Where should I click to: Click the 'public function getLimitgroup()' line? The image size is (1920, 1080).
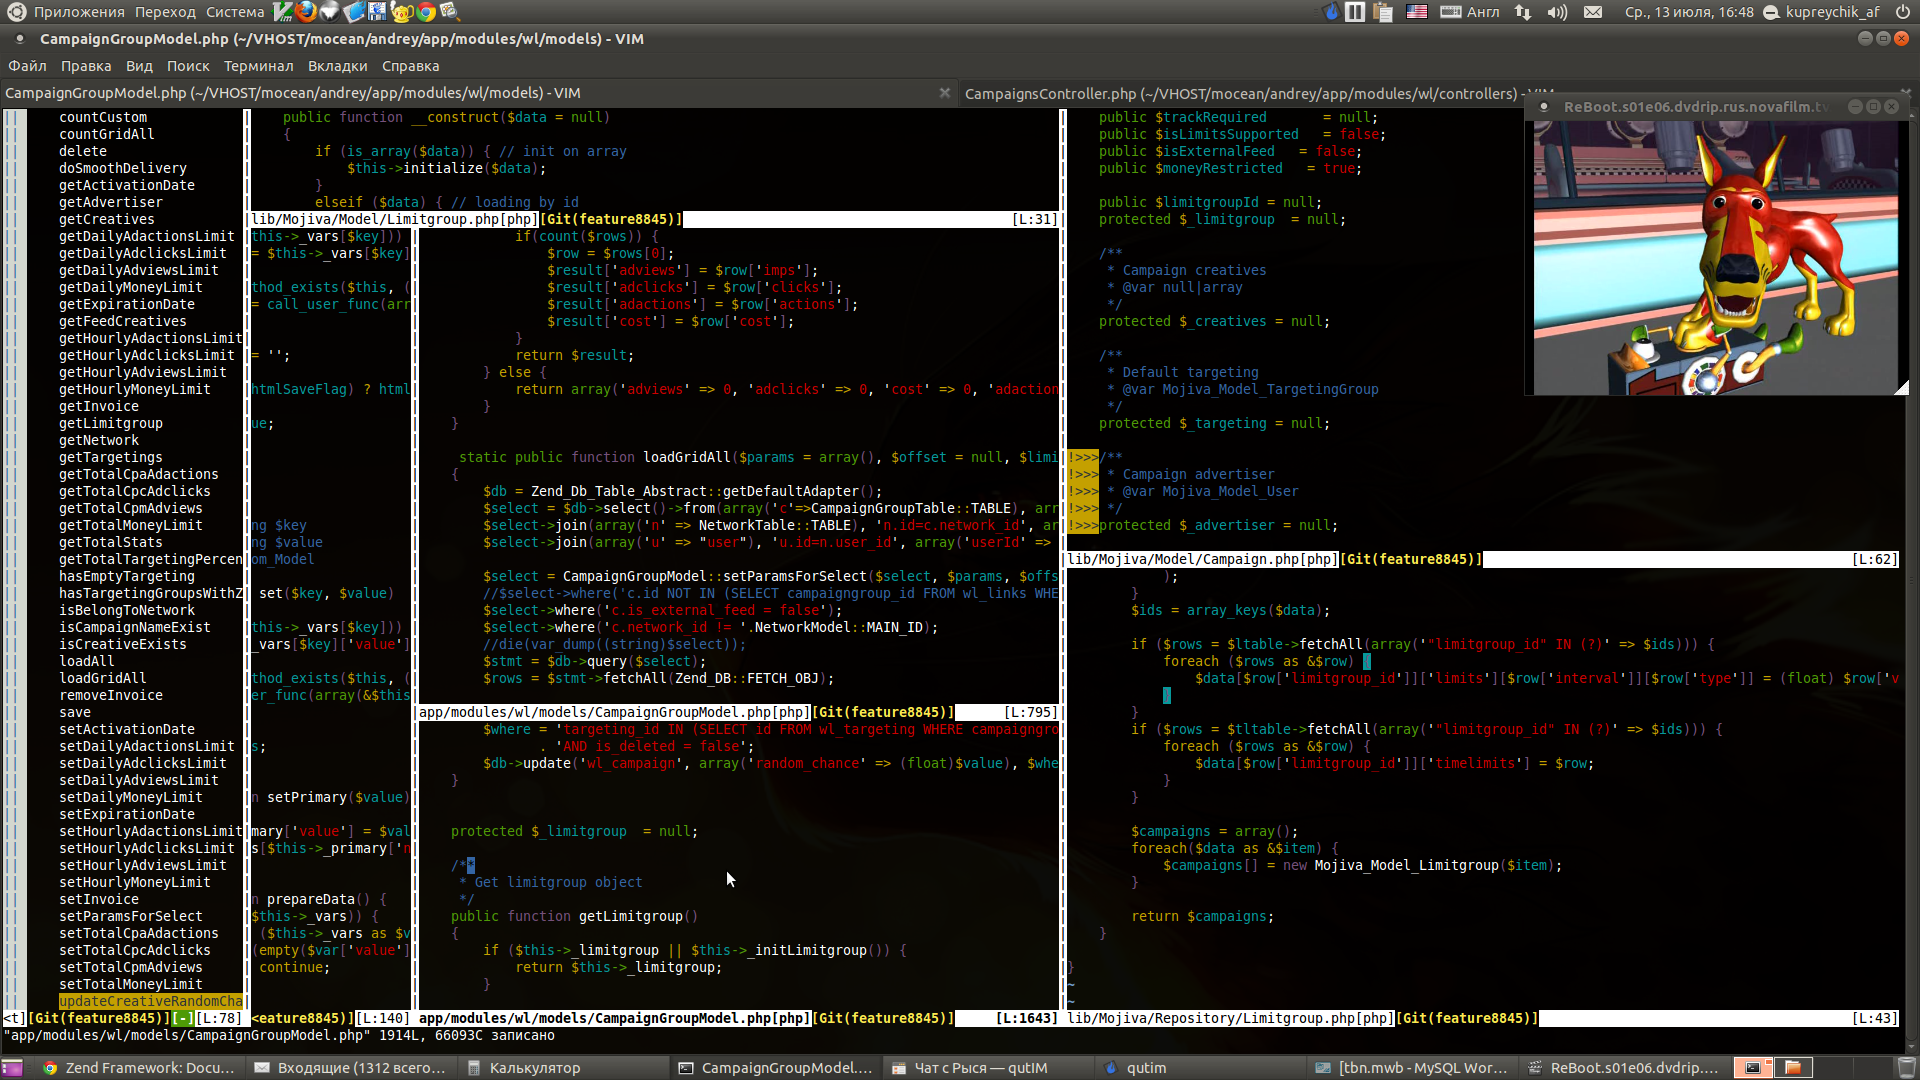pyautogui.click(x=574, y=916)
